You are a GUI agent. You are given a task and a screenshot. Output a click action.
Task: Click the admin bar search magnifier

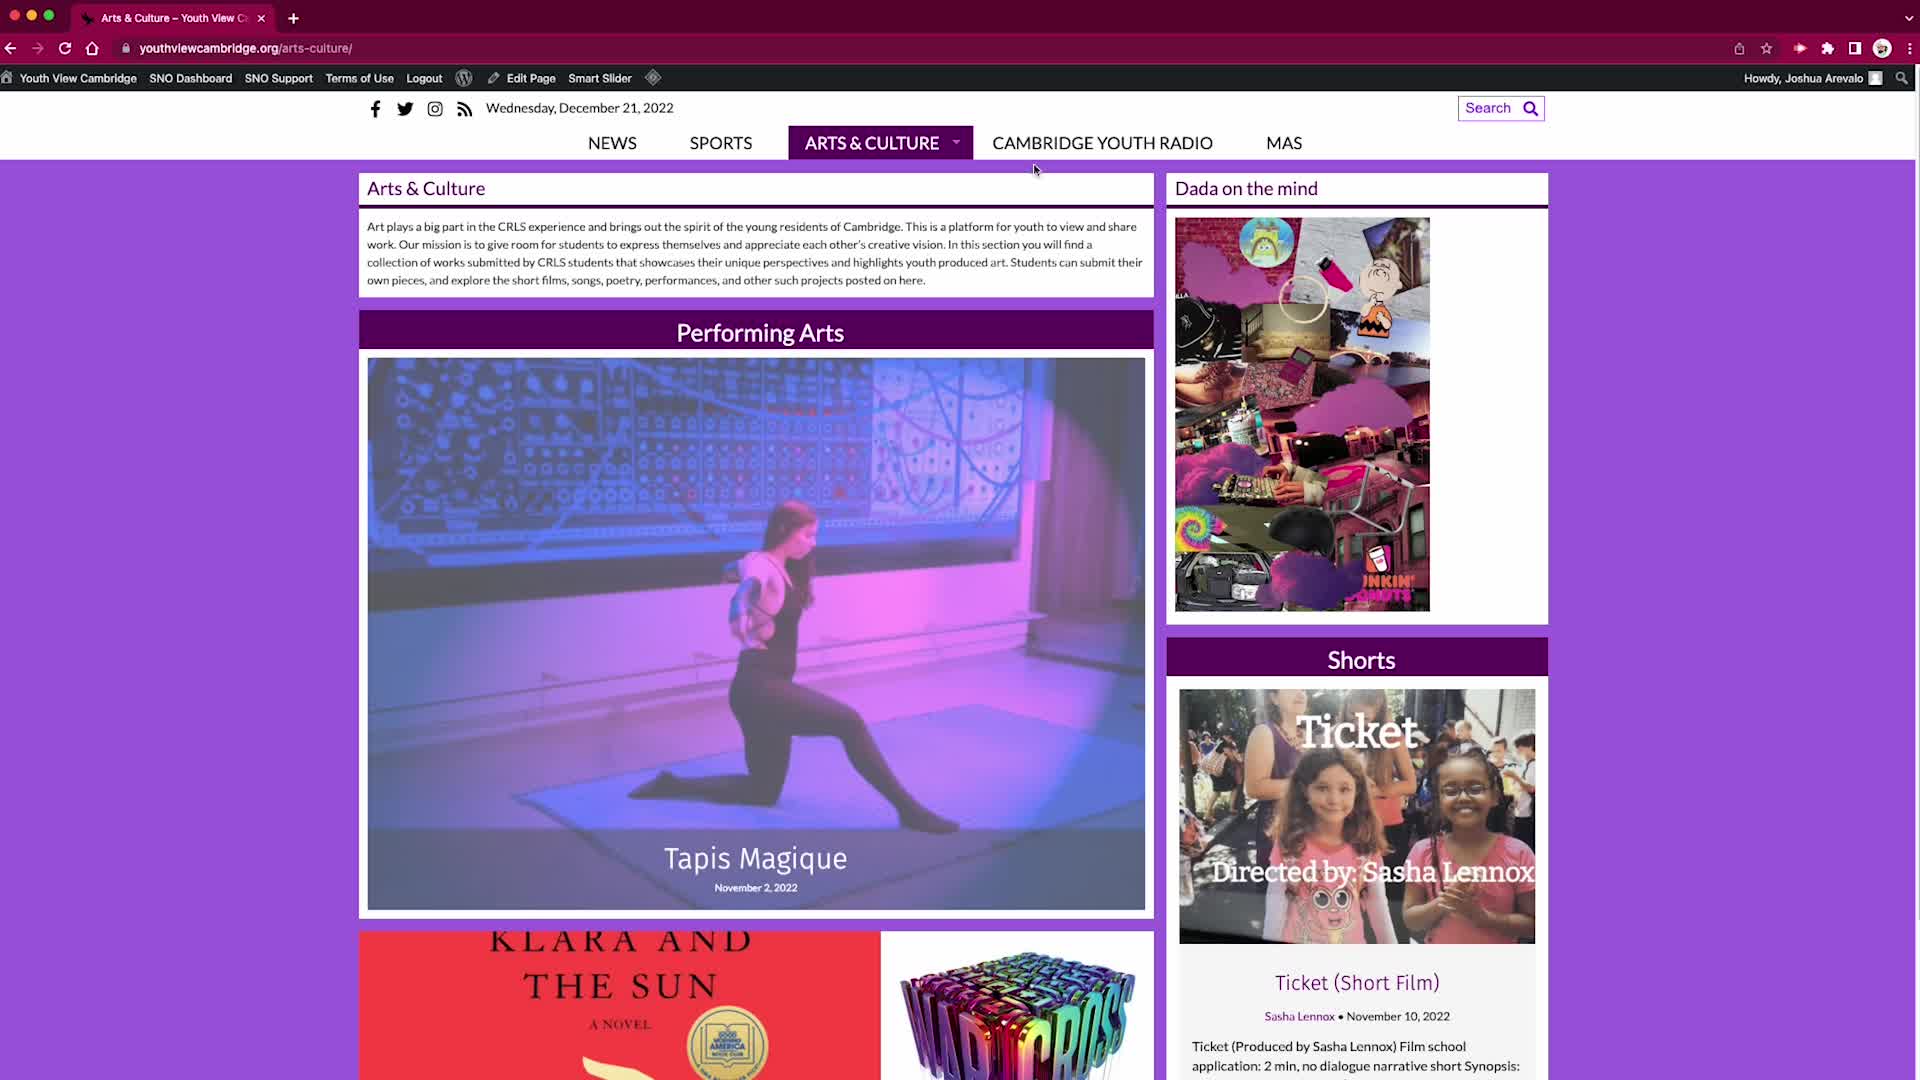(1901, 78)
